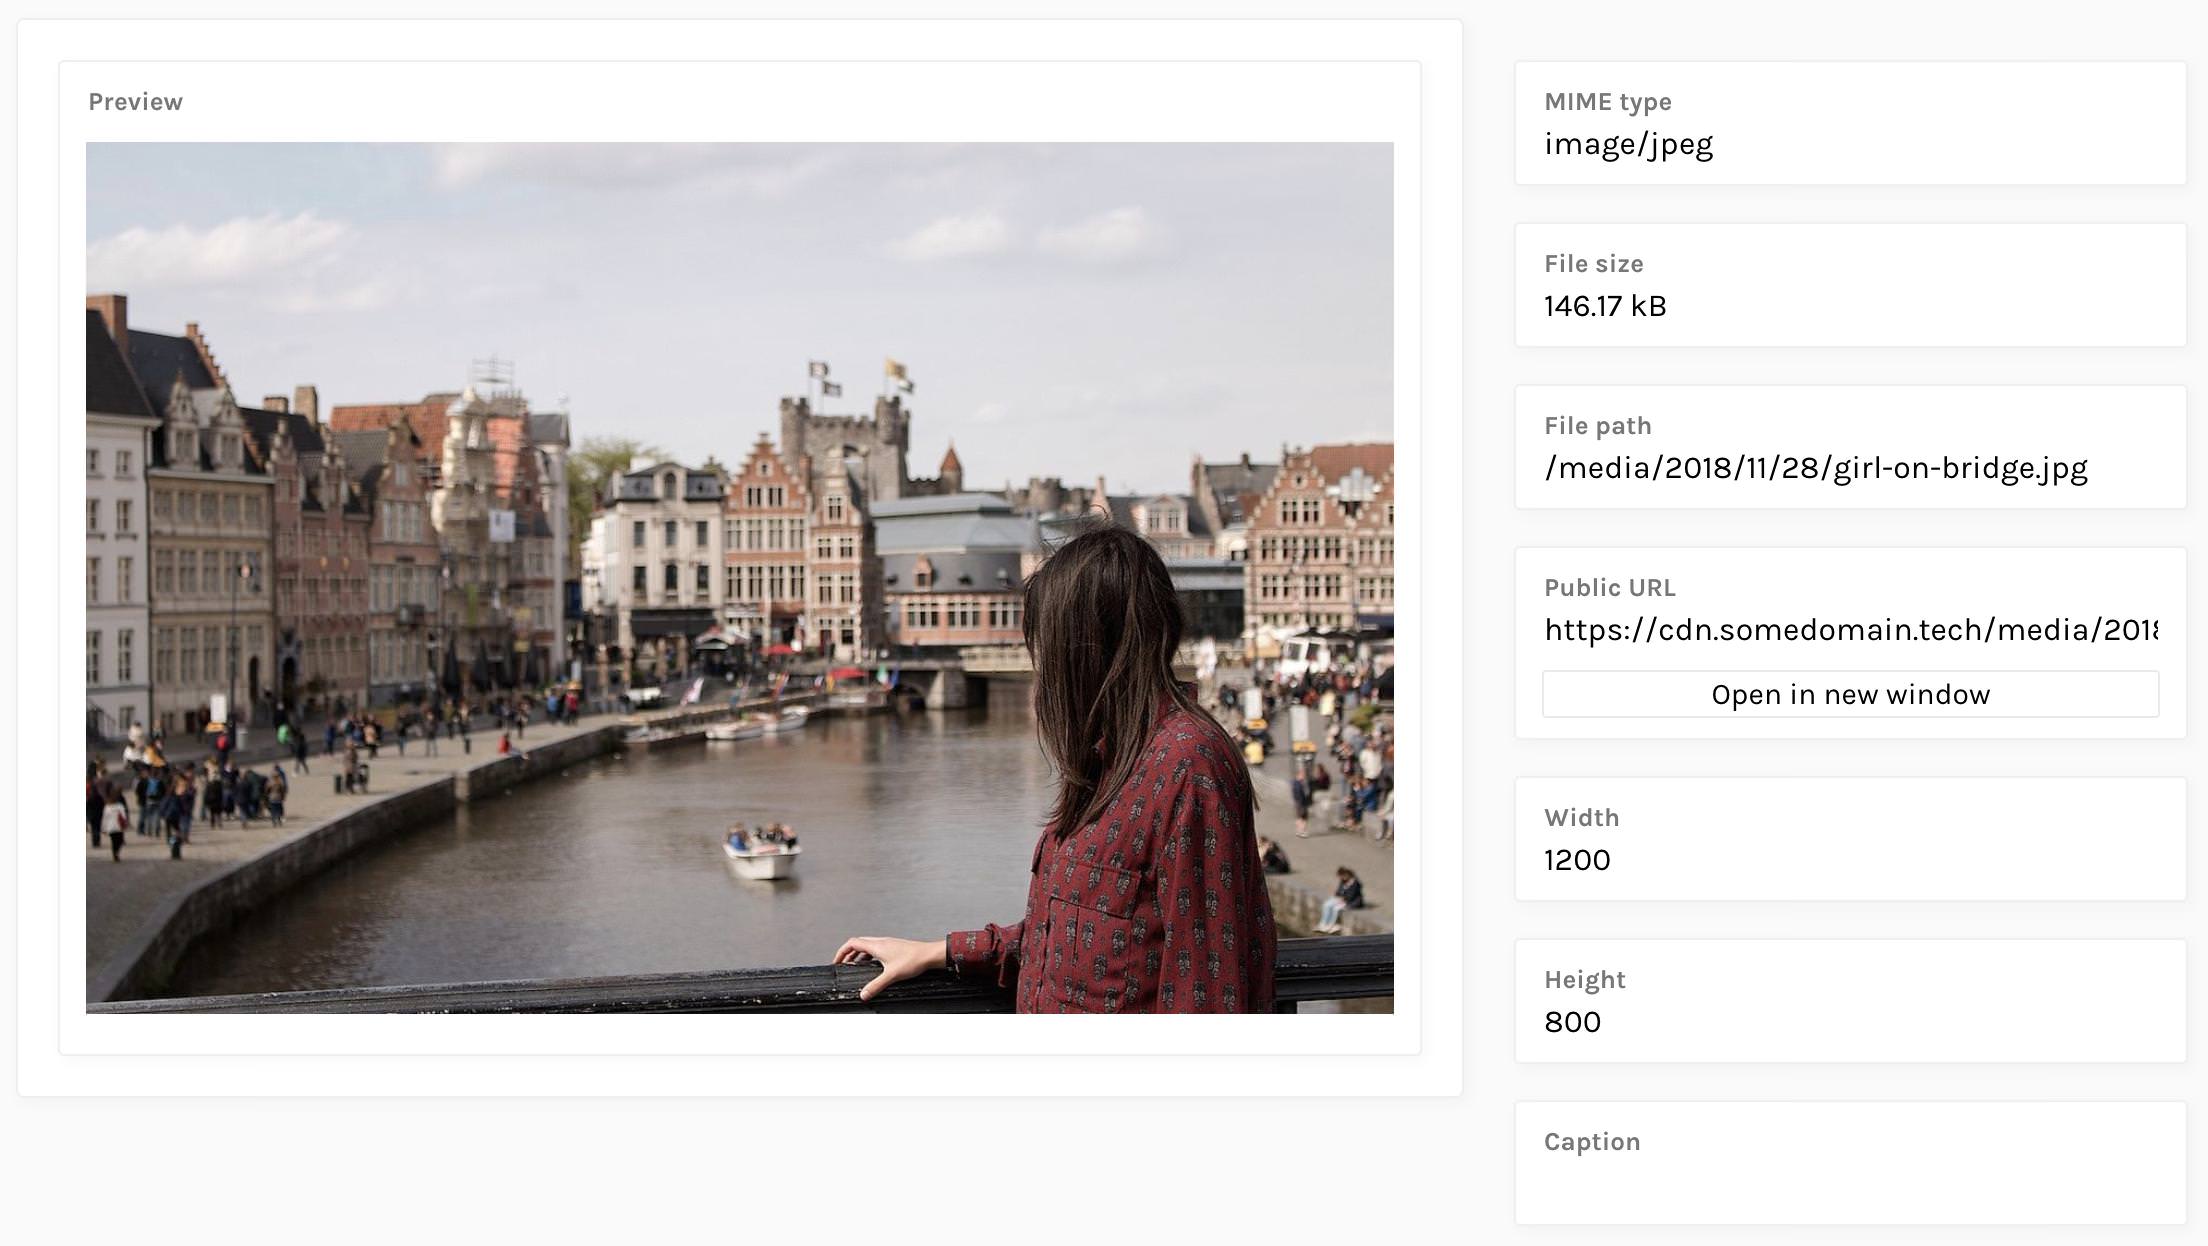Image resolution: width=2208 pixels, height=1246 pixels.
Task: Click the Public URL label
Action: point(1609,588)
